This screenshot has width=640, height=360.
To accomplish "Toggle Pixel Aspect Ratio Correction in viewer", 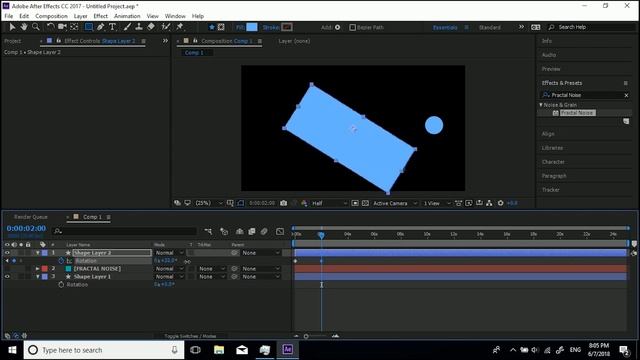I will (458, 203).
